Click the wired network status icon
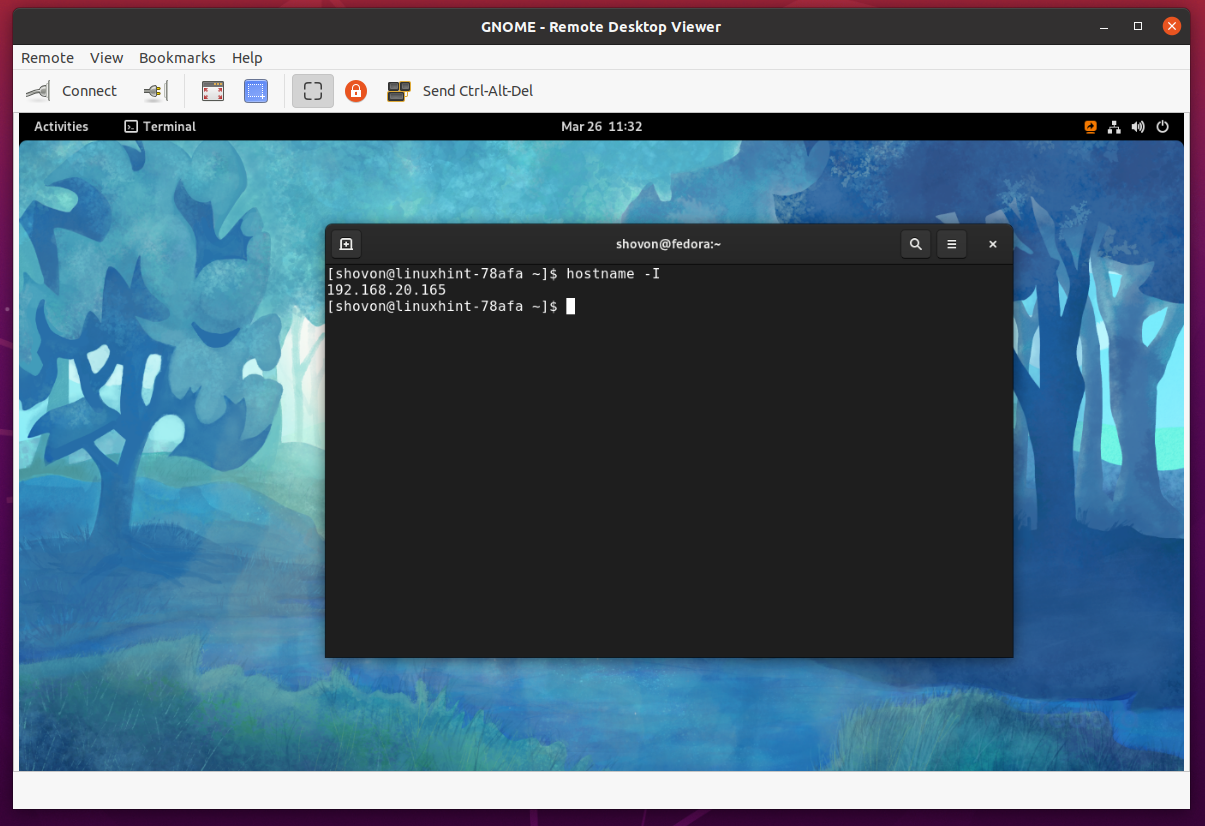1205x826 pixels. pos(1115,127)
